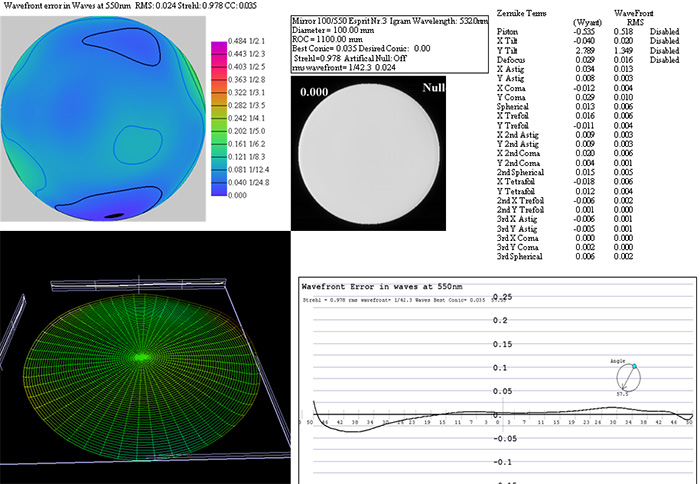Screen dimensions: 700x484
Task: Click the black spot at contour map bottom
Action: click(115, 213)
